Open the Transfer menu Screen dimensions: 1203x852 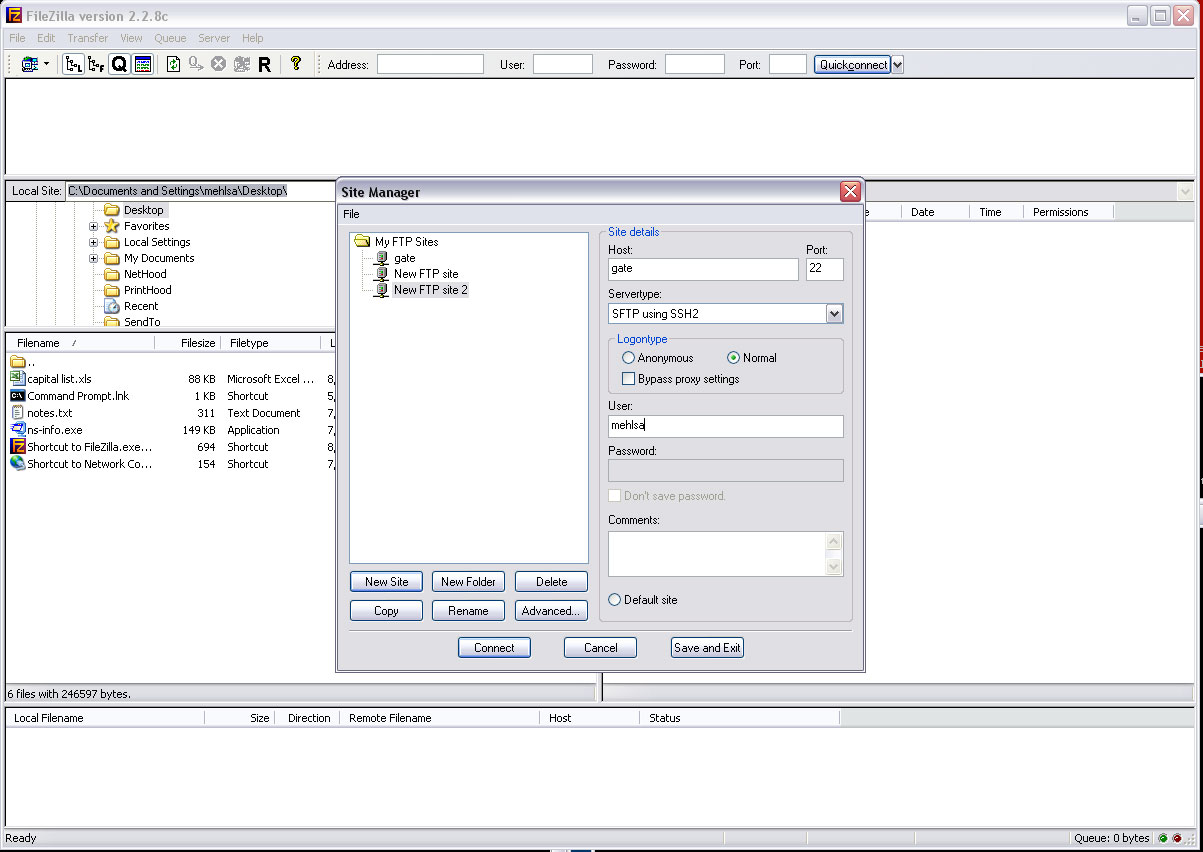coord(88,38)
